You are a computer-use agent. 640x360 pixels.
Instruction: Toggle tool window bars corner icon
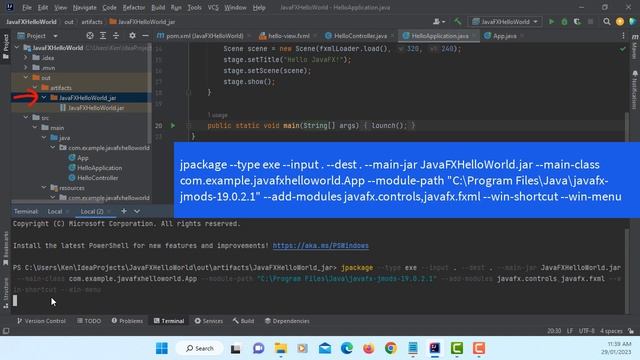pos(6,331)
